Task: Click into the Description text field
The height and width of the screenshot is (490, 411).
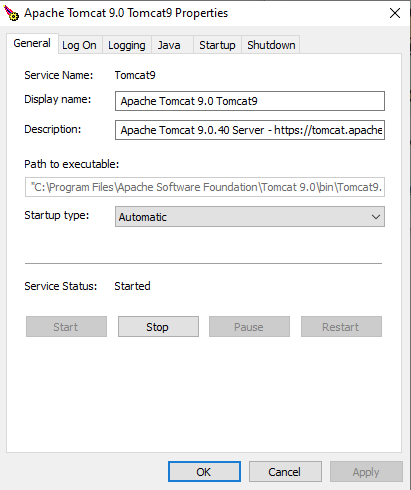Action: pyautogui.click(x=250, y=130)
